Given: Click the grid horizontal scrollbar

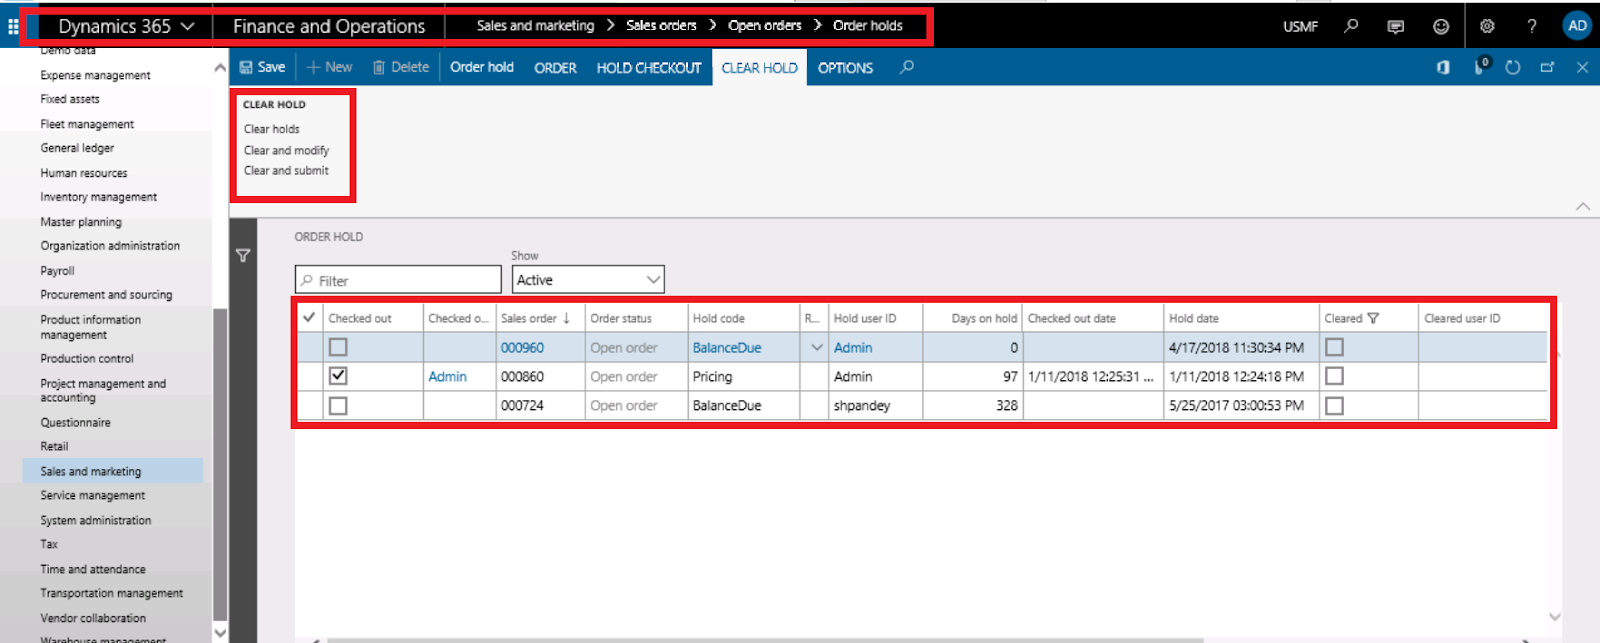Looking at the screenshot, I should tap(765, 640).
